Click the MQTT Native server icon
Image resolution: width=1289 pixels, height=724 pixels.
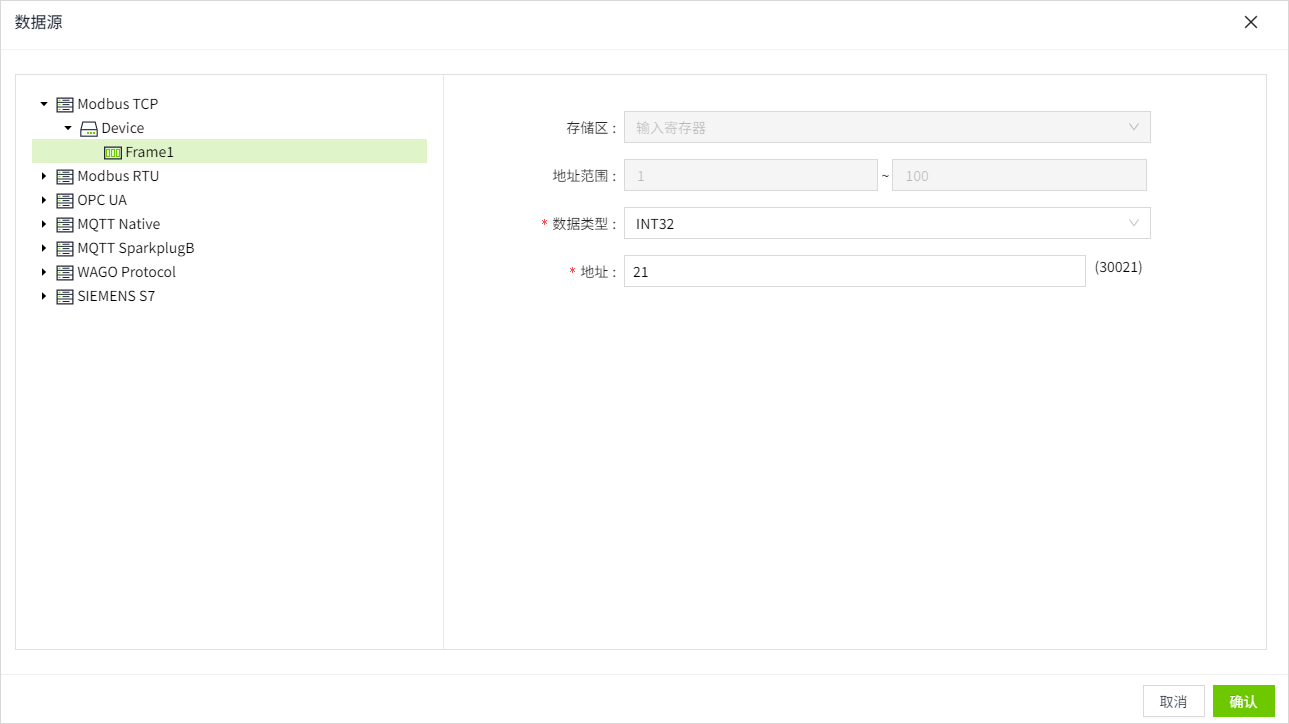click(65, 224)
